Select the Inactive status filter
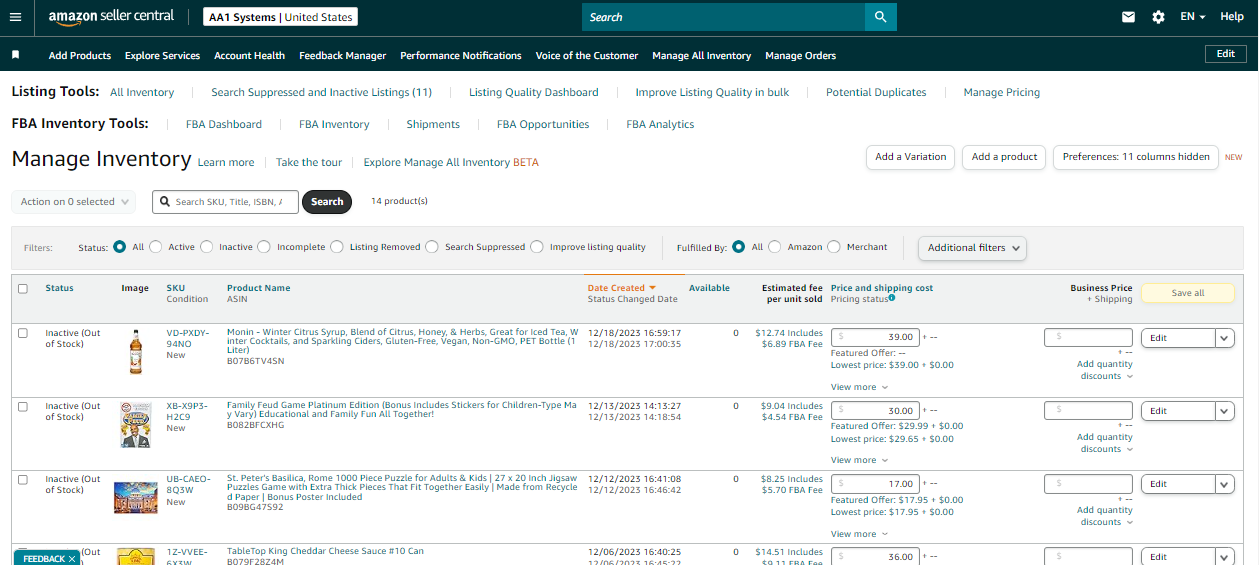Image resolution: width=1259 pixels, height=565 pixels. [207, 247]
